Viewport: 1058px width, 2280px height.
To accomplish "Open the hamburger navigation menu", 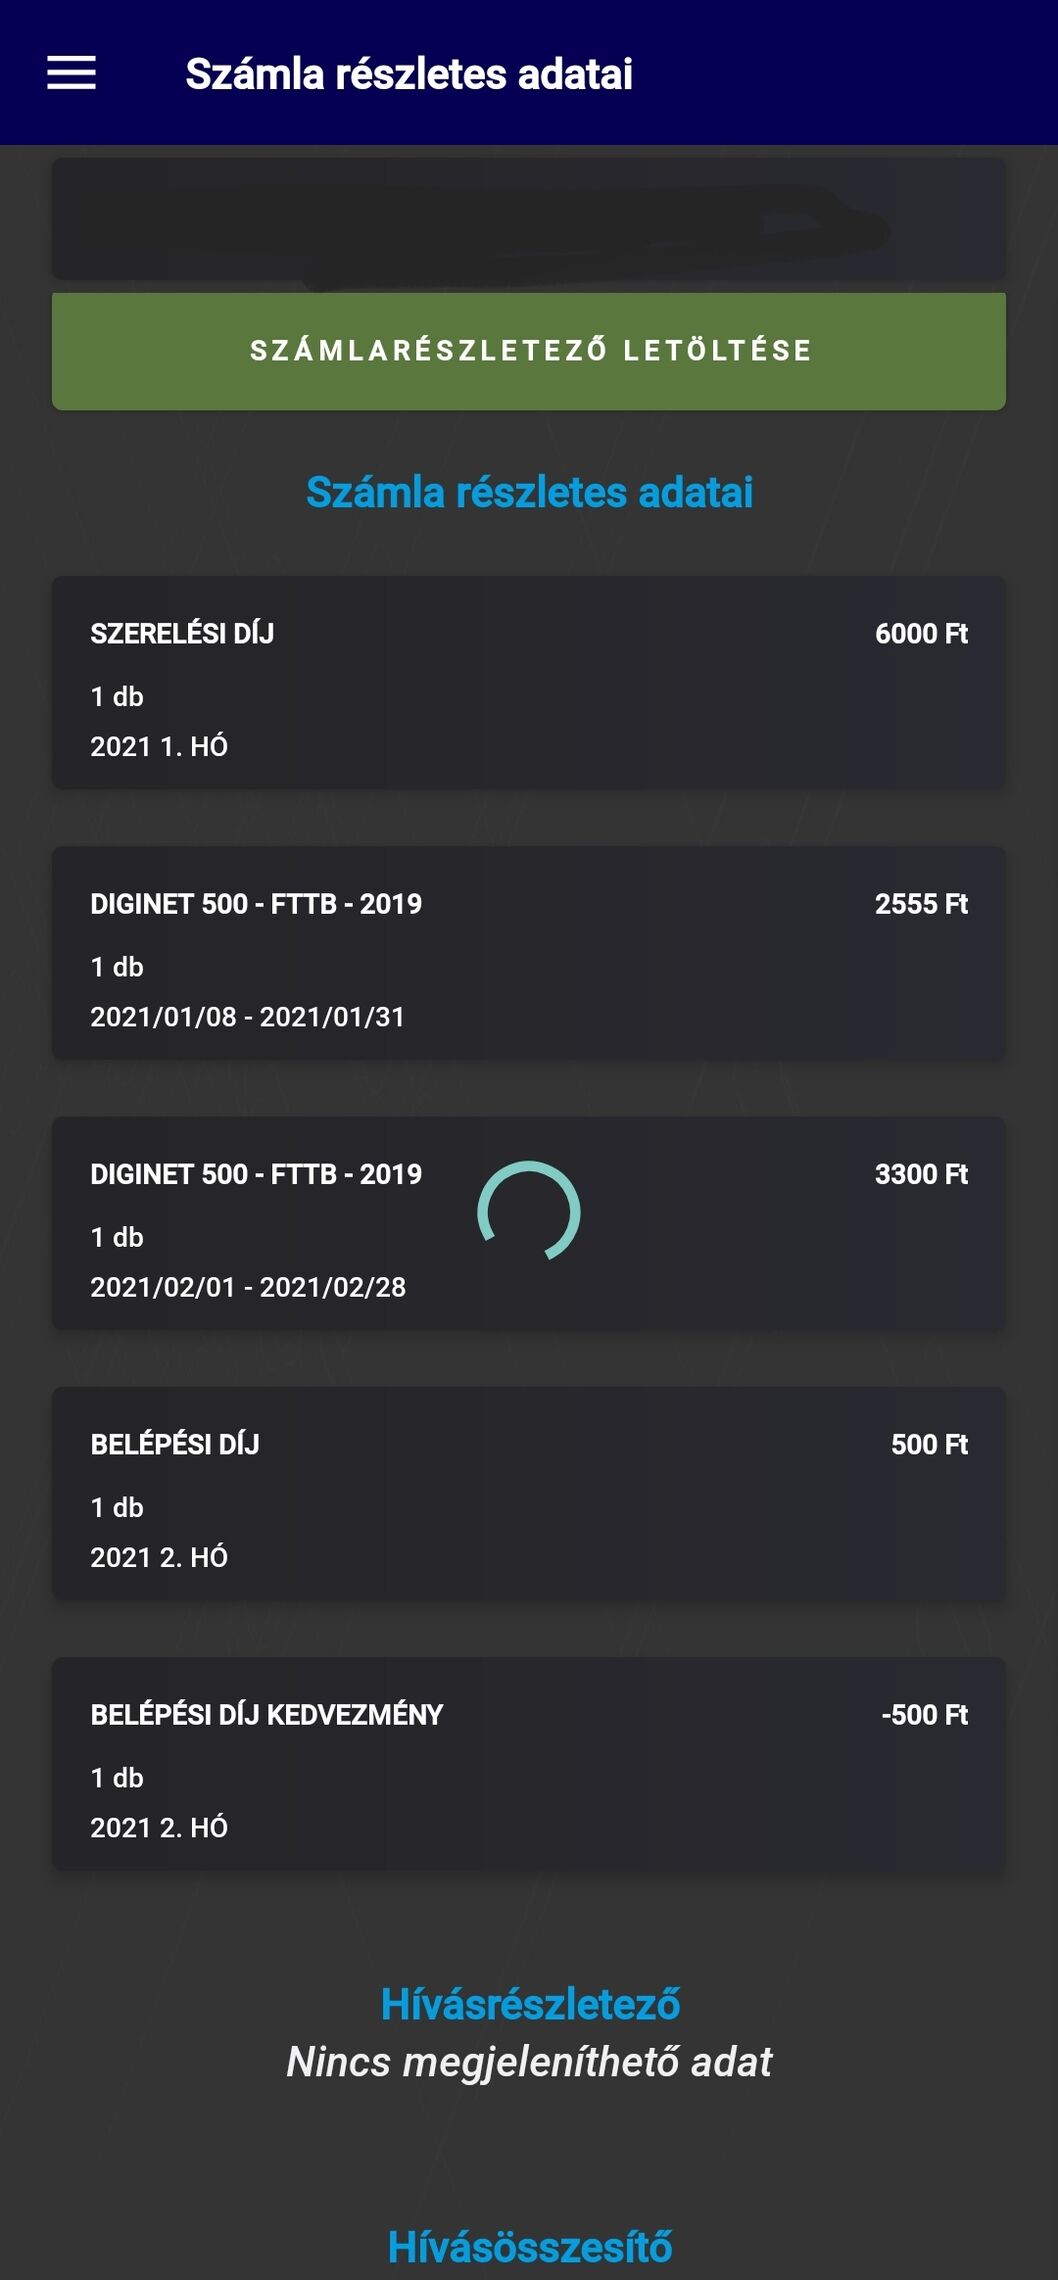I will (71, 73).
